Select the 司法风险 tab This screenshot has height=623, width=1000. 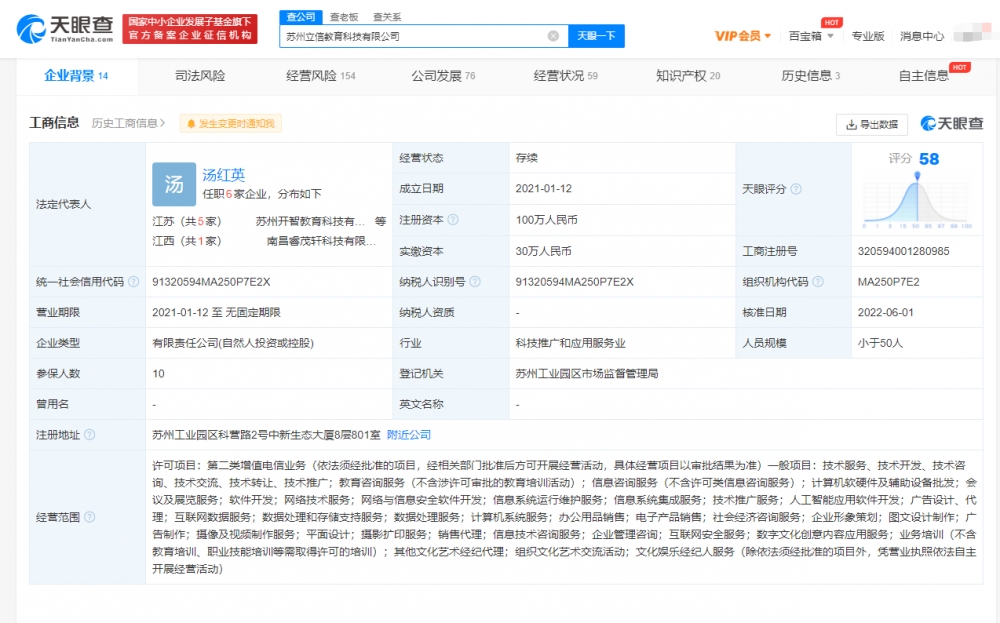tap(200, 76)
